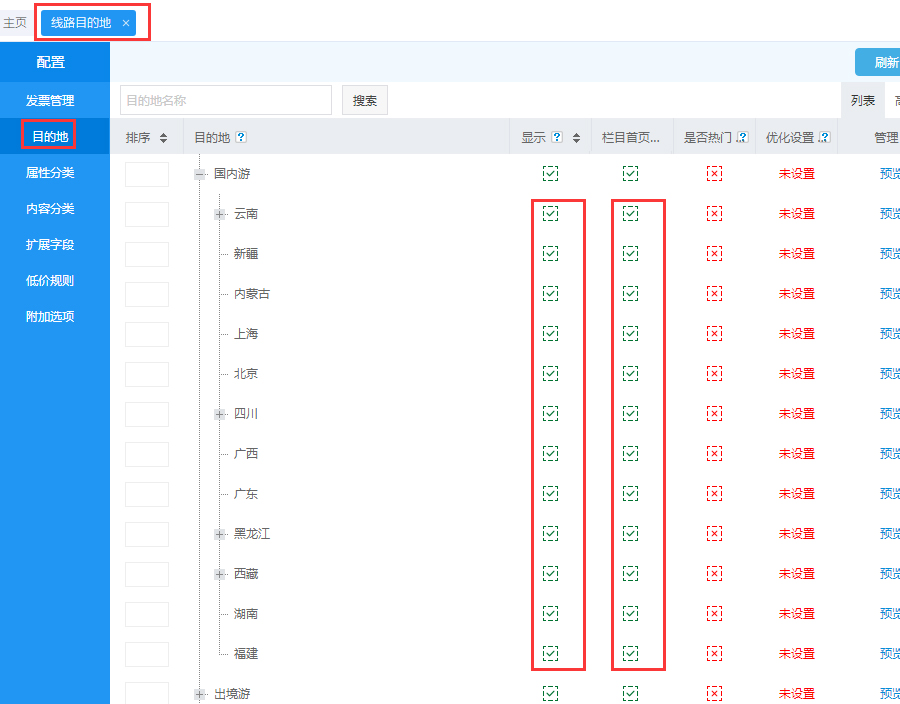The height and width of the screenshot is (704, 900).
Task: Open 未设置 link for 云南
Action: coord(796,213)
